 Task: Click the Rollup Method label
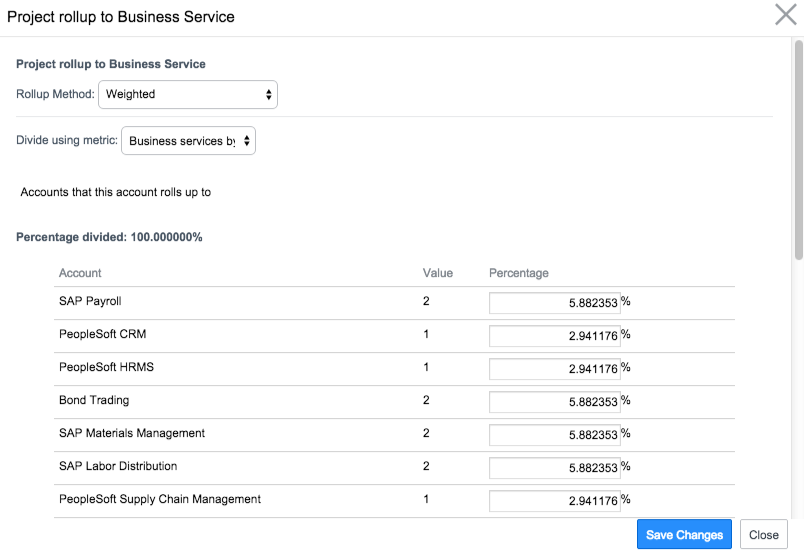[55, 94]
